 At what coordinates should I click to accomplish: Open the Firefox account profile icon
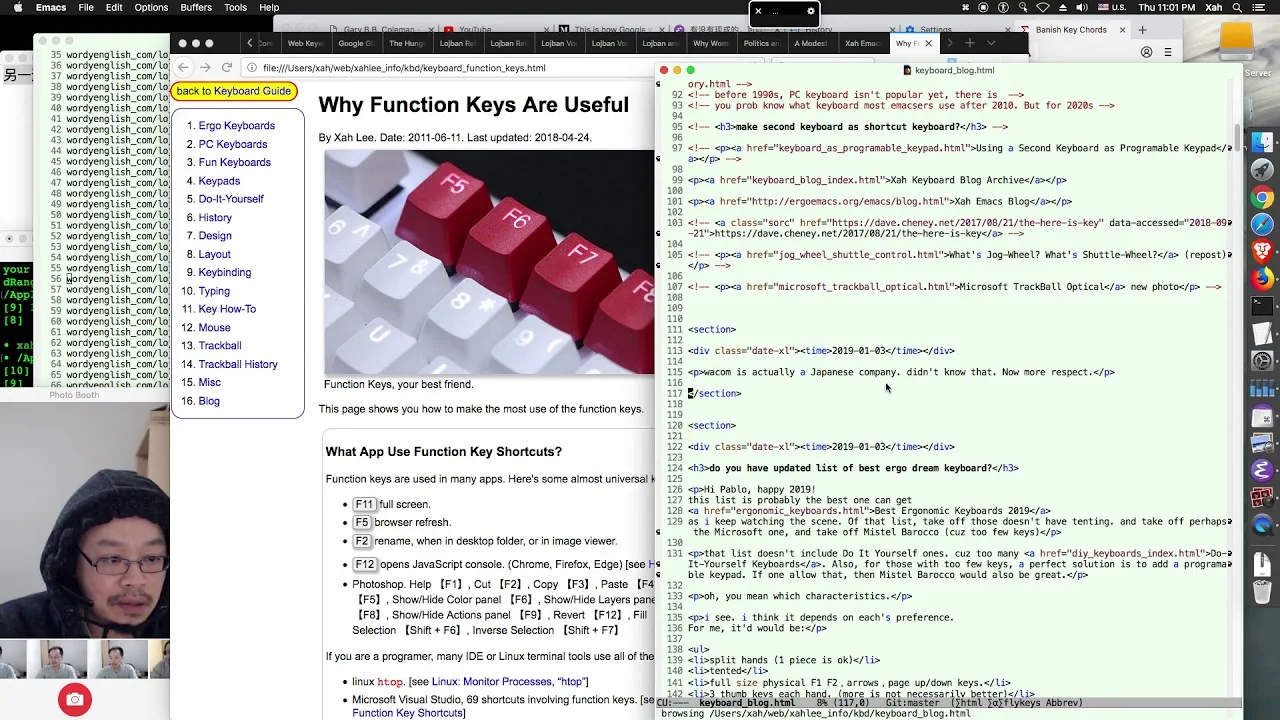(x=1146, y=52)
